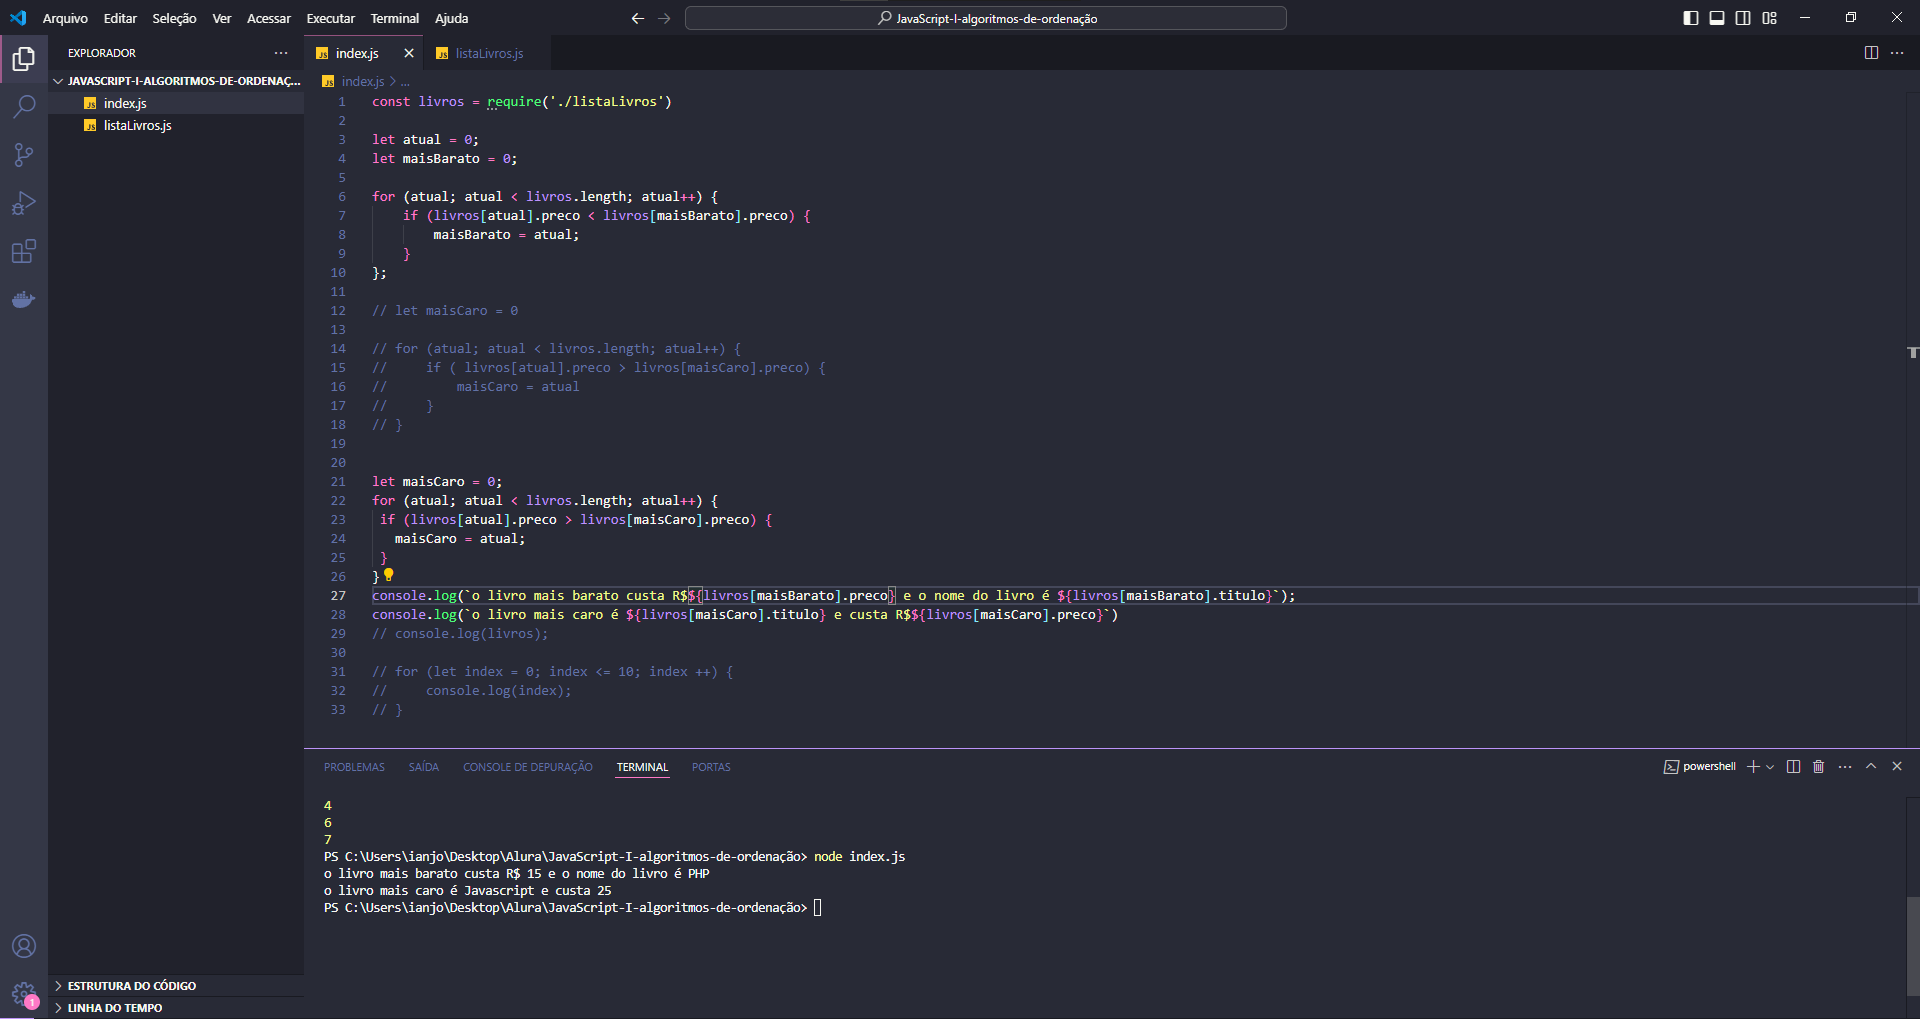Open the Extensions view icon

(x=24, y=251)
